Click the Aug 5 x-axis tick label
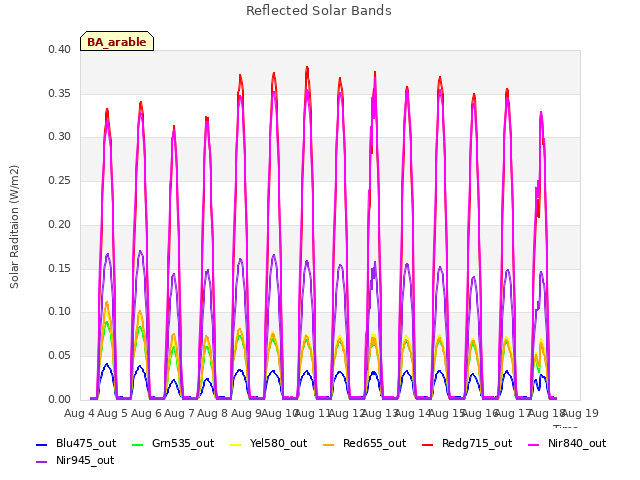The width and height of the screenshot is (640, 480). tap(113, 413)
